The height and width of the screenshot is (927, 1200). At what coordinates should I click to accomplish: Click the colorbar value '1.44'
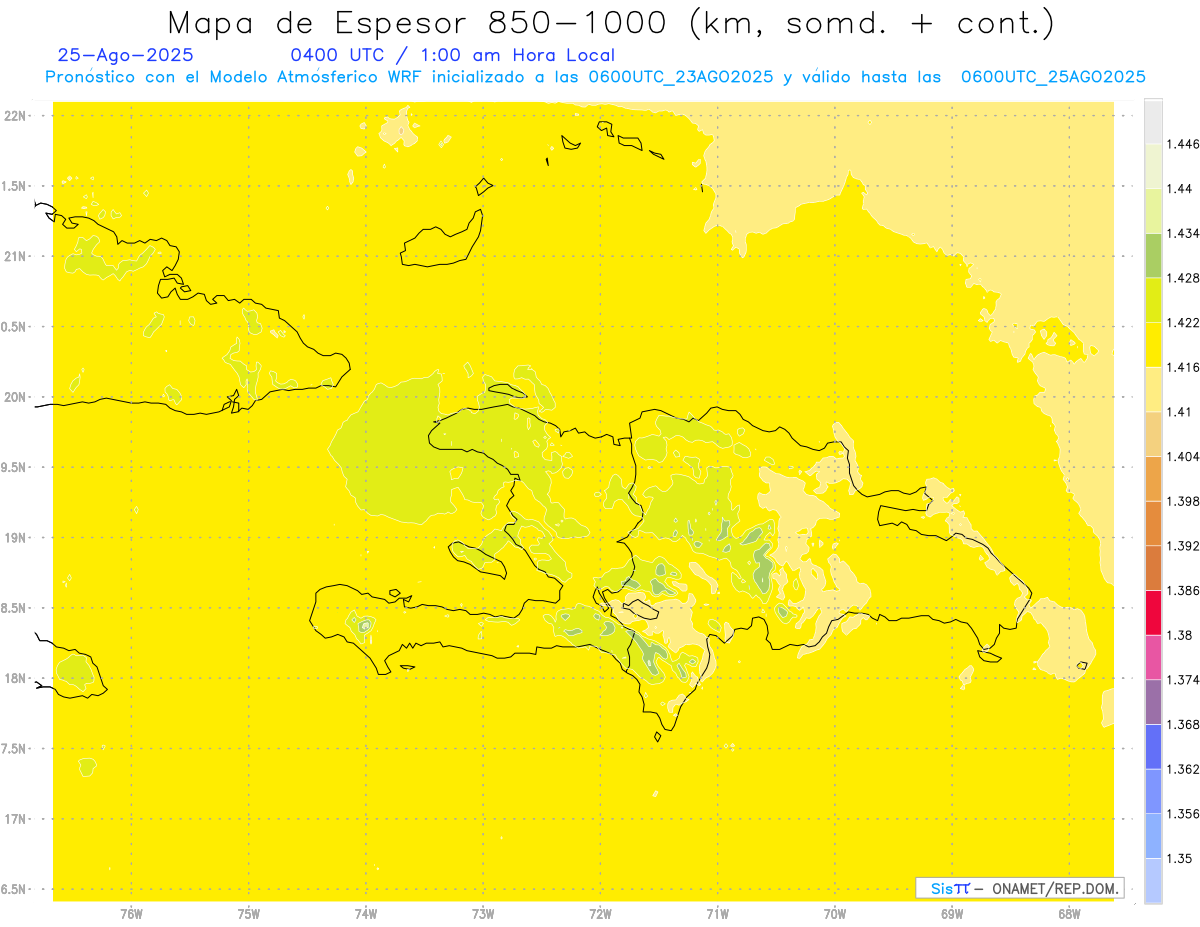pos(1179,189)
